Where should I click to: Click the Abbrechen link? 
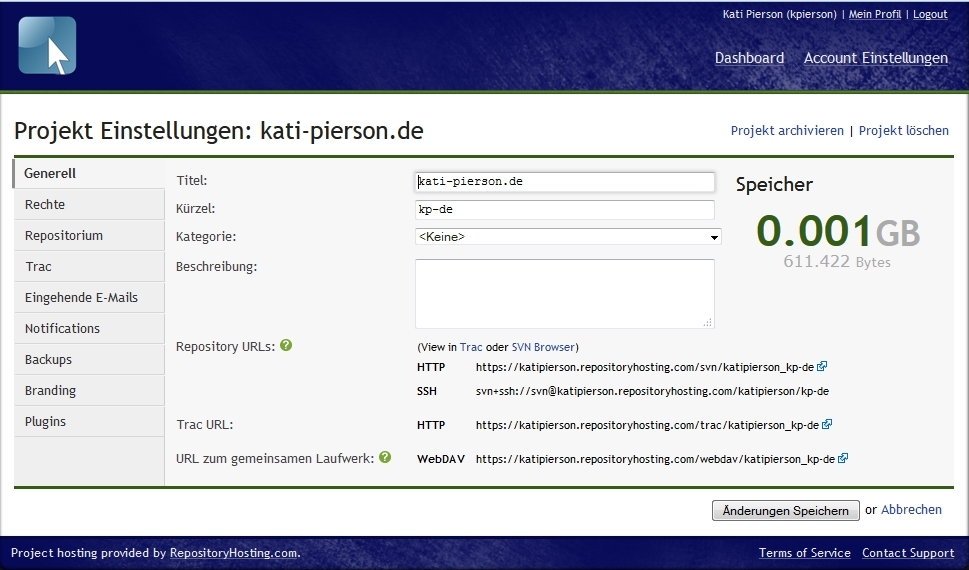911,510
